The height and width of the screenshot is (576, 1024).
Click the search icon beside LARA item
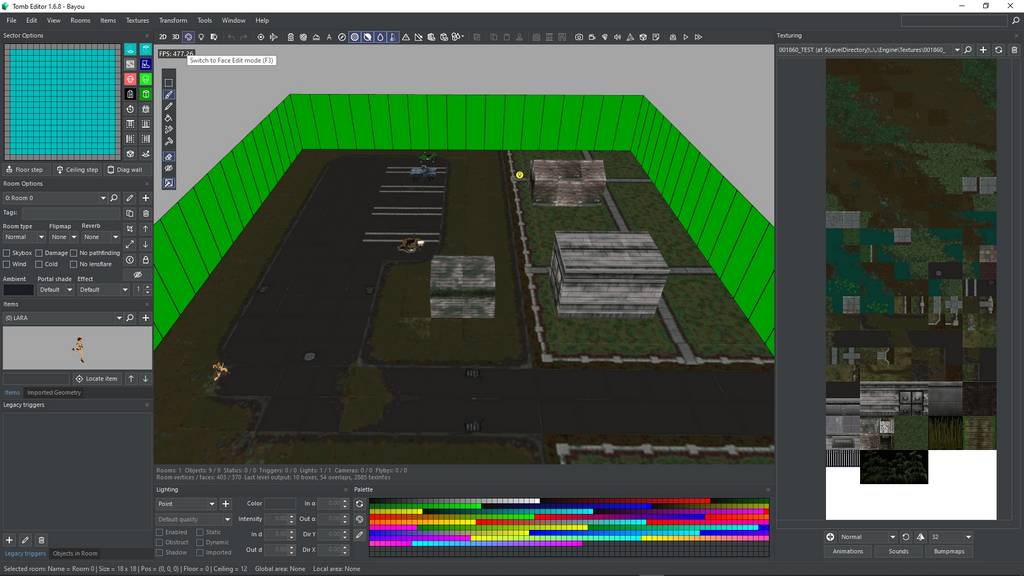pyautogui.click(x=130, y=318)
